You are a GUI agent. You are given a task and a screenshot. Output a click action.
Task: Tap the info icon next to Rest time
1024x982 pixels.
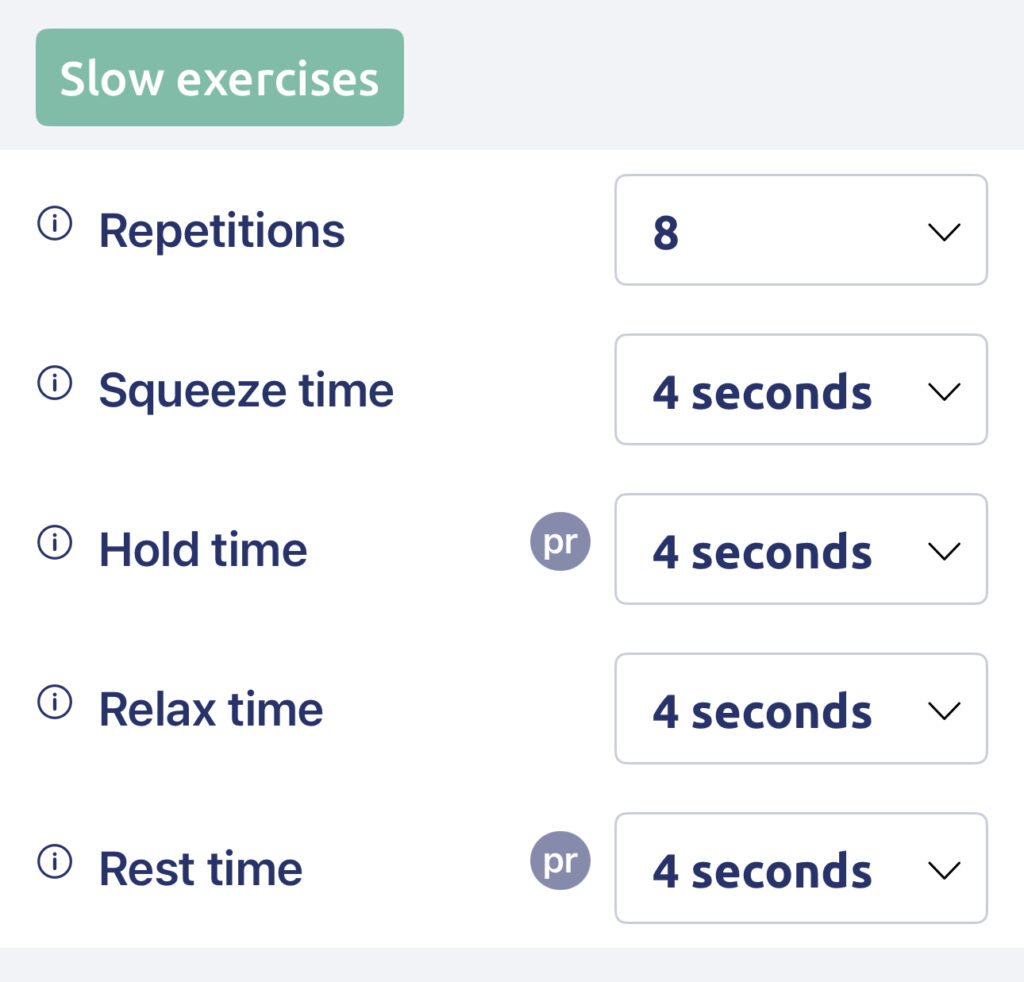tap(54, 862)
